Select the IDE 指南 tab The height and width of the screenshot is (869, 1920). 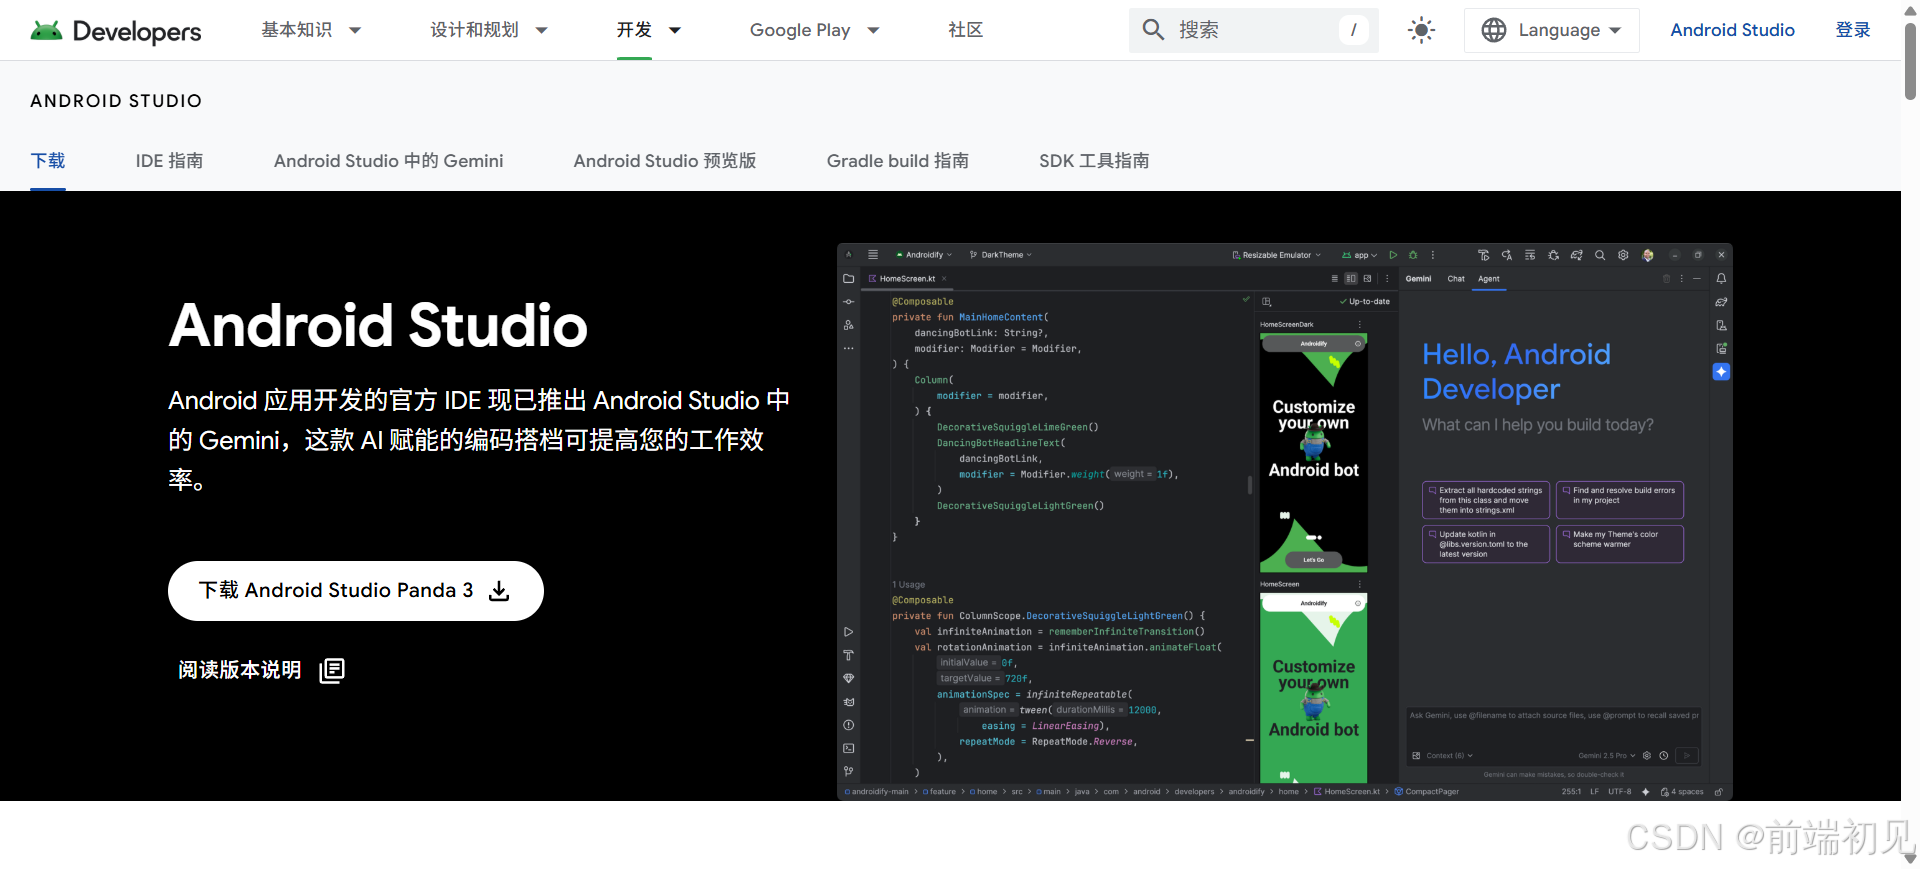[169, 161]
